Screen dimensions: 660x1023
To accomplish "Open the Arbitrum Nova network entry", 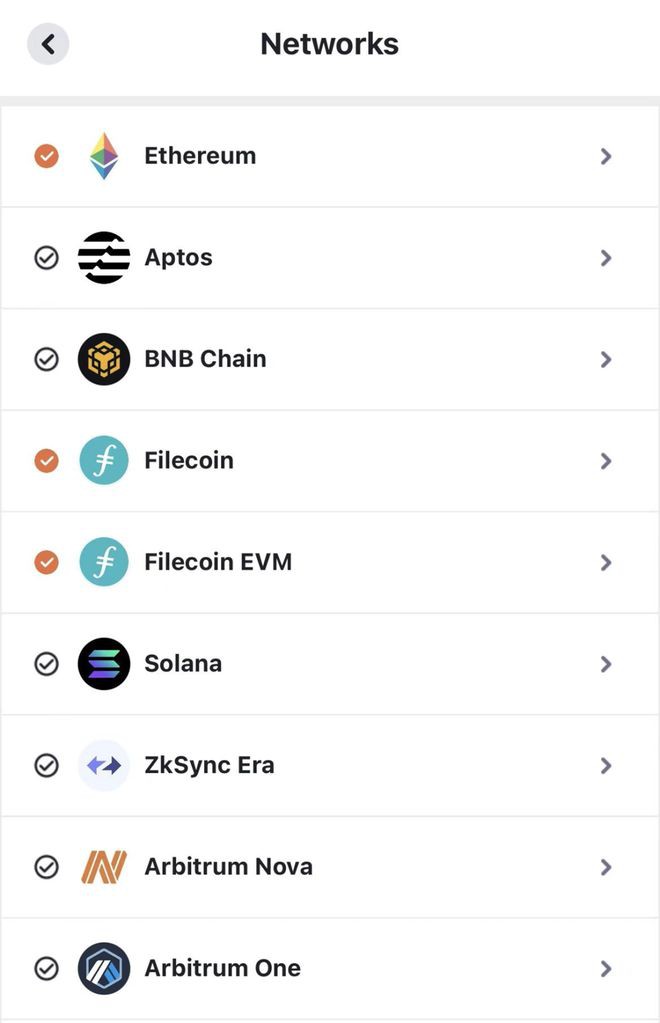I will (228, 867).
